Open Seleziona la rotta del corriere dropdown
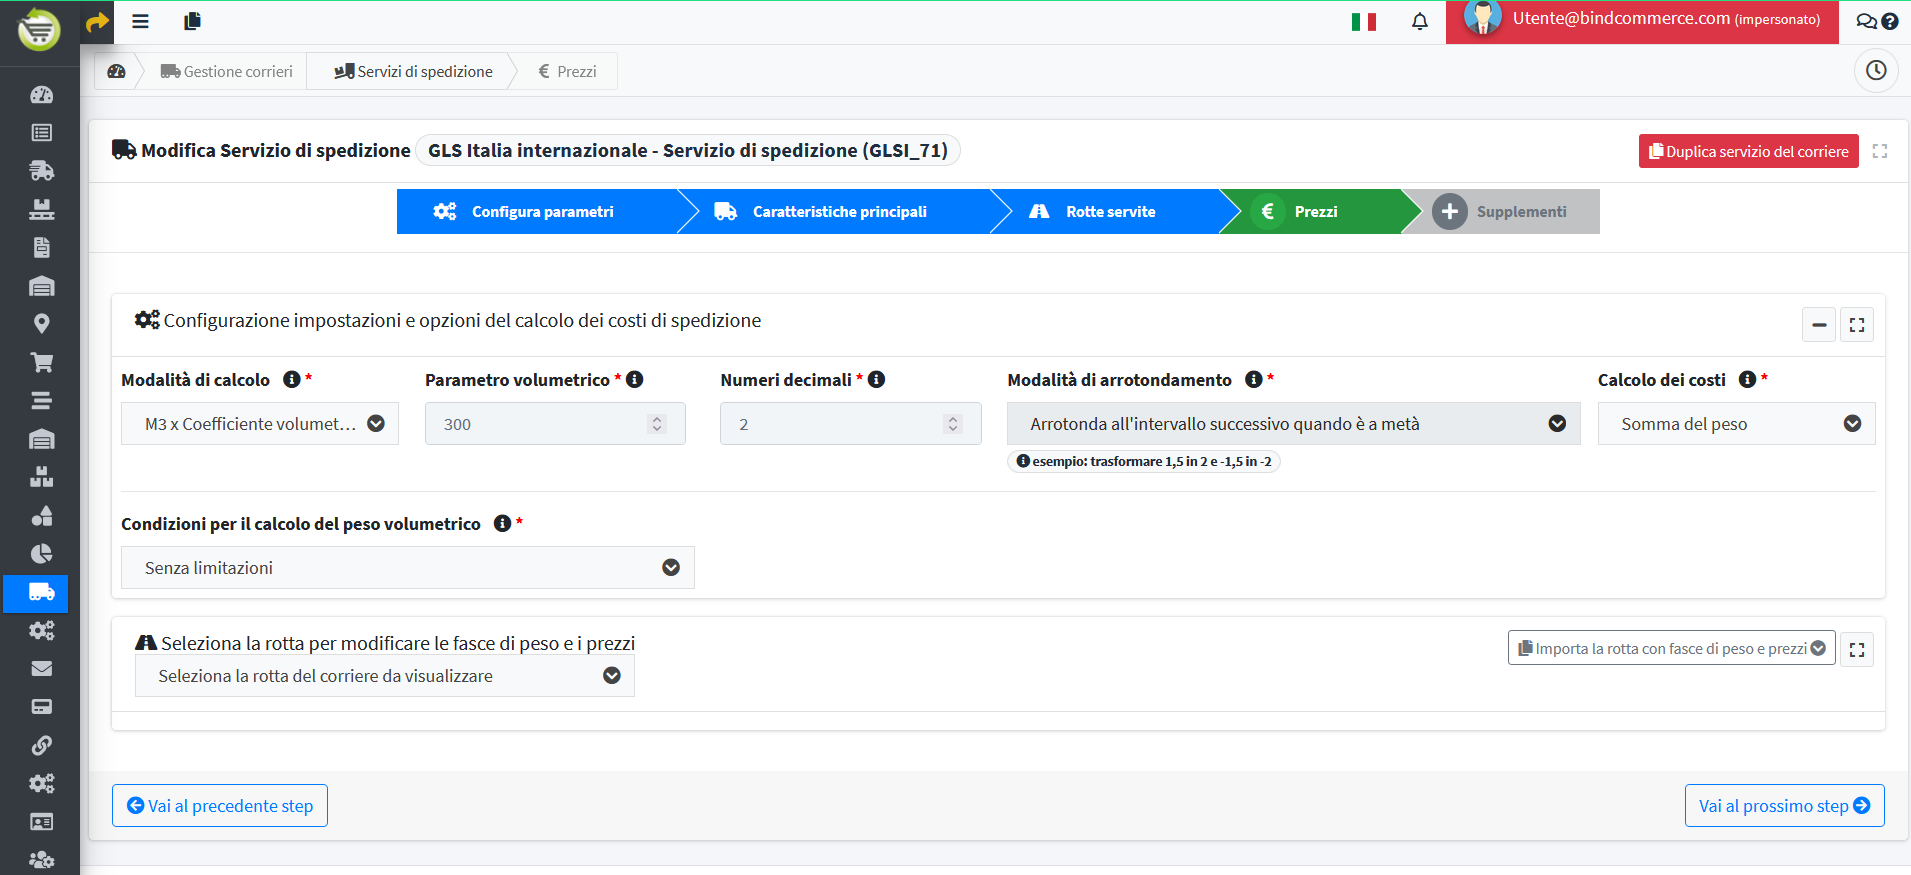This screenshot has height=875, width=1911. (x=385, y=676)
